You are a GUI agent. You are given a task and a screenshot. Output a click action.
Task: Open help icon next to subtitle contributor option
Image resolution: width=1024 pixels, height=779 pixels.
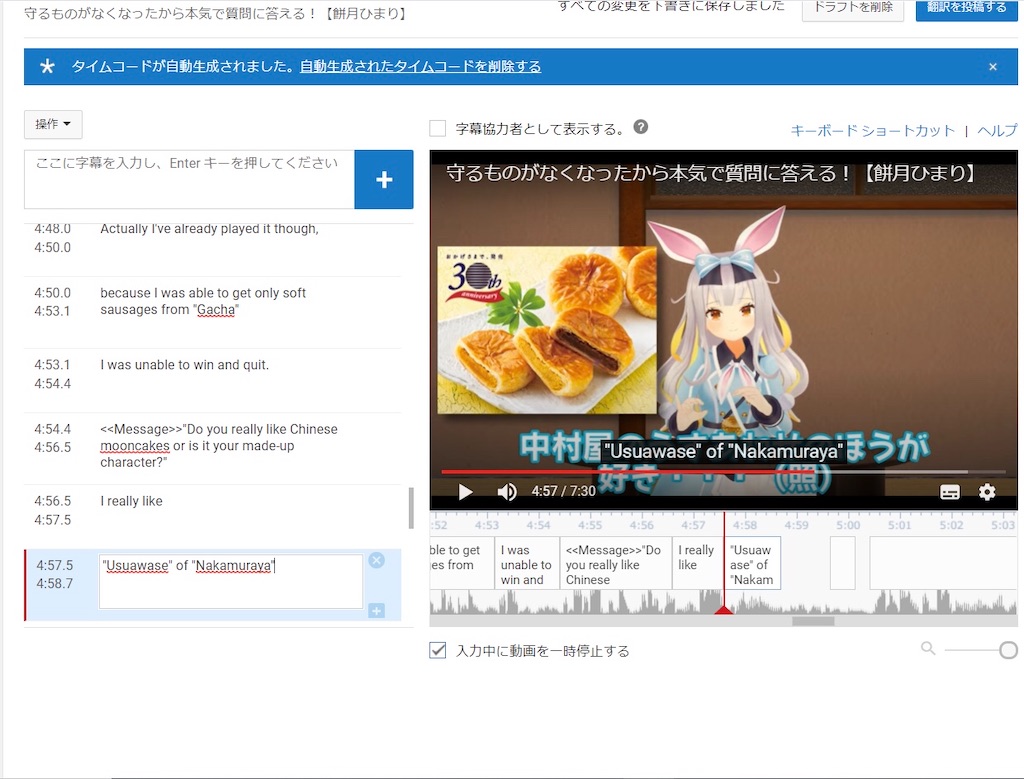pyautogui.click(x=641, y=127)
